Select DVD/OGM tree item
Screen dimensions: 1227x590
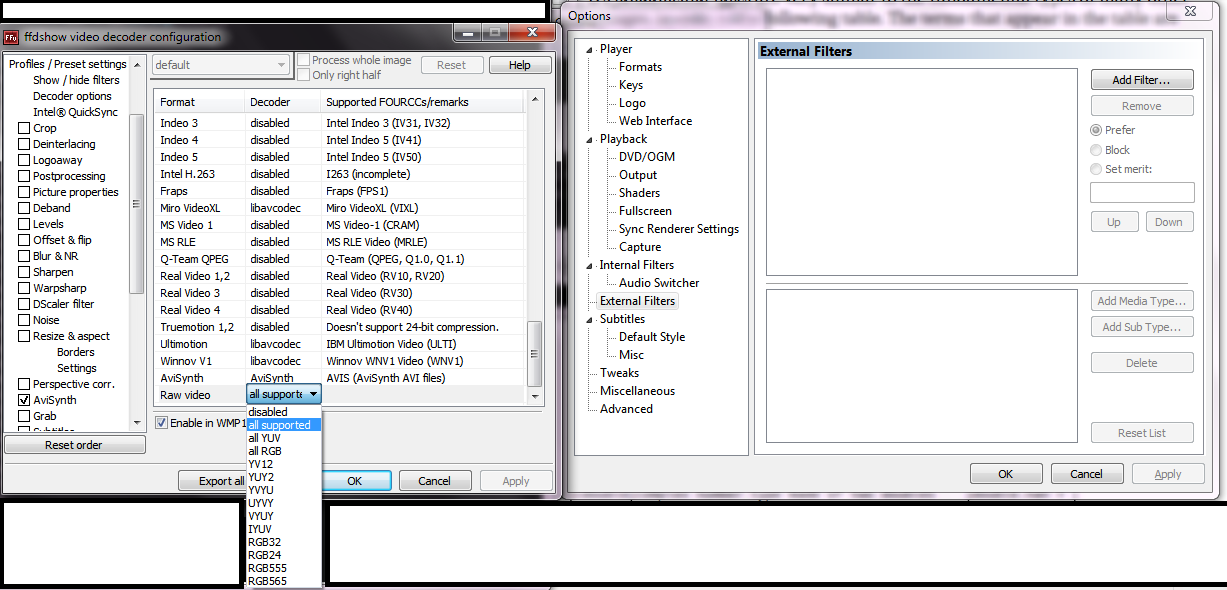[647, 157]
